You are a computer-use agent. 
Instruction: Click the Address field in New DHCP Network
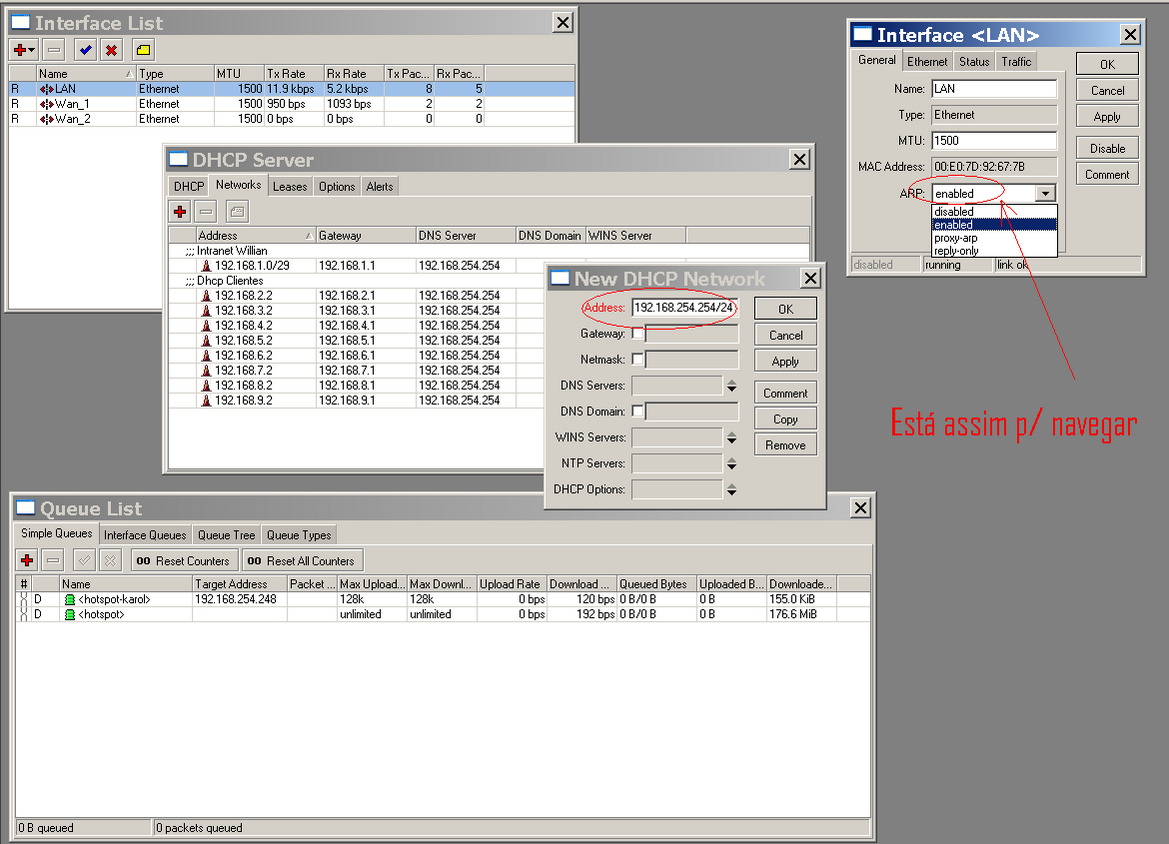coord(684,307)
